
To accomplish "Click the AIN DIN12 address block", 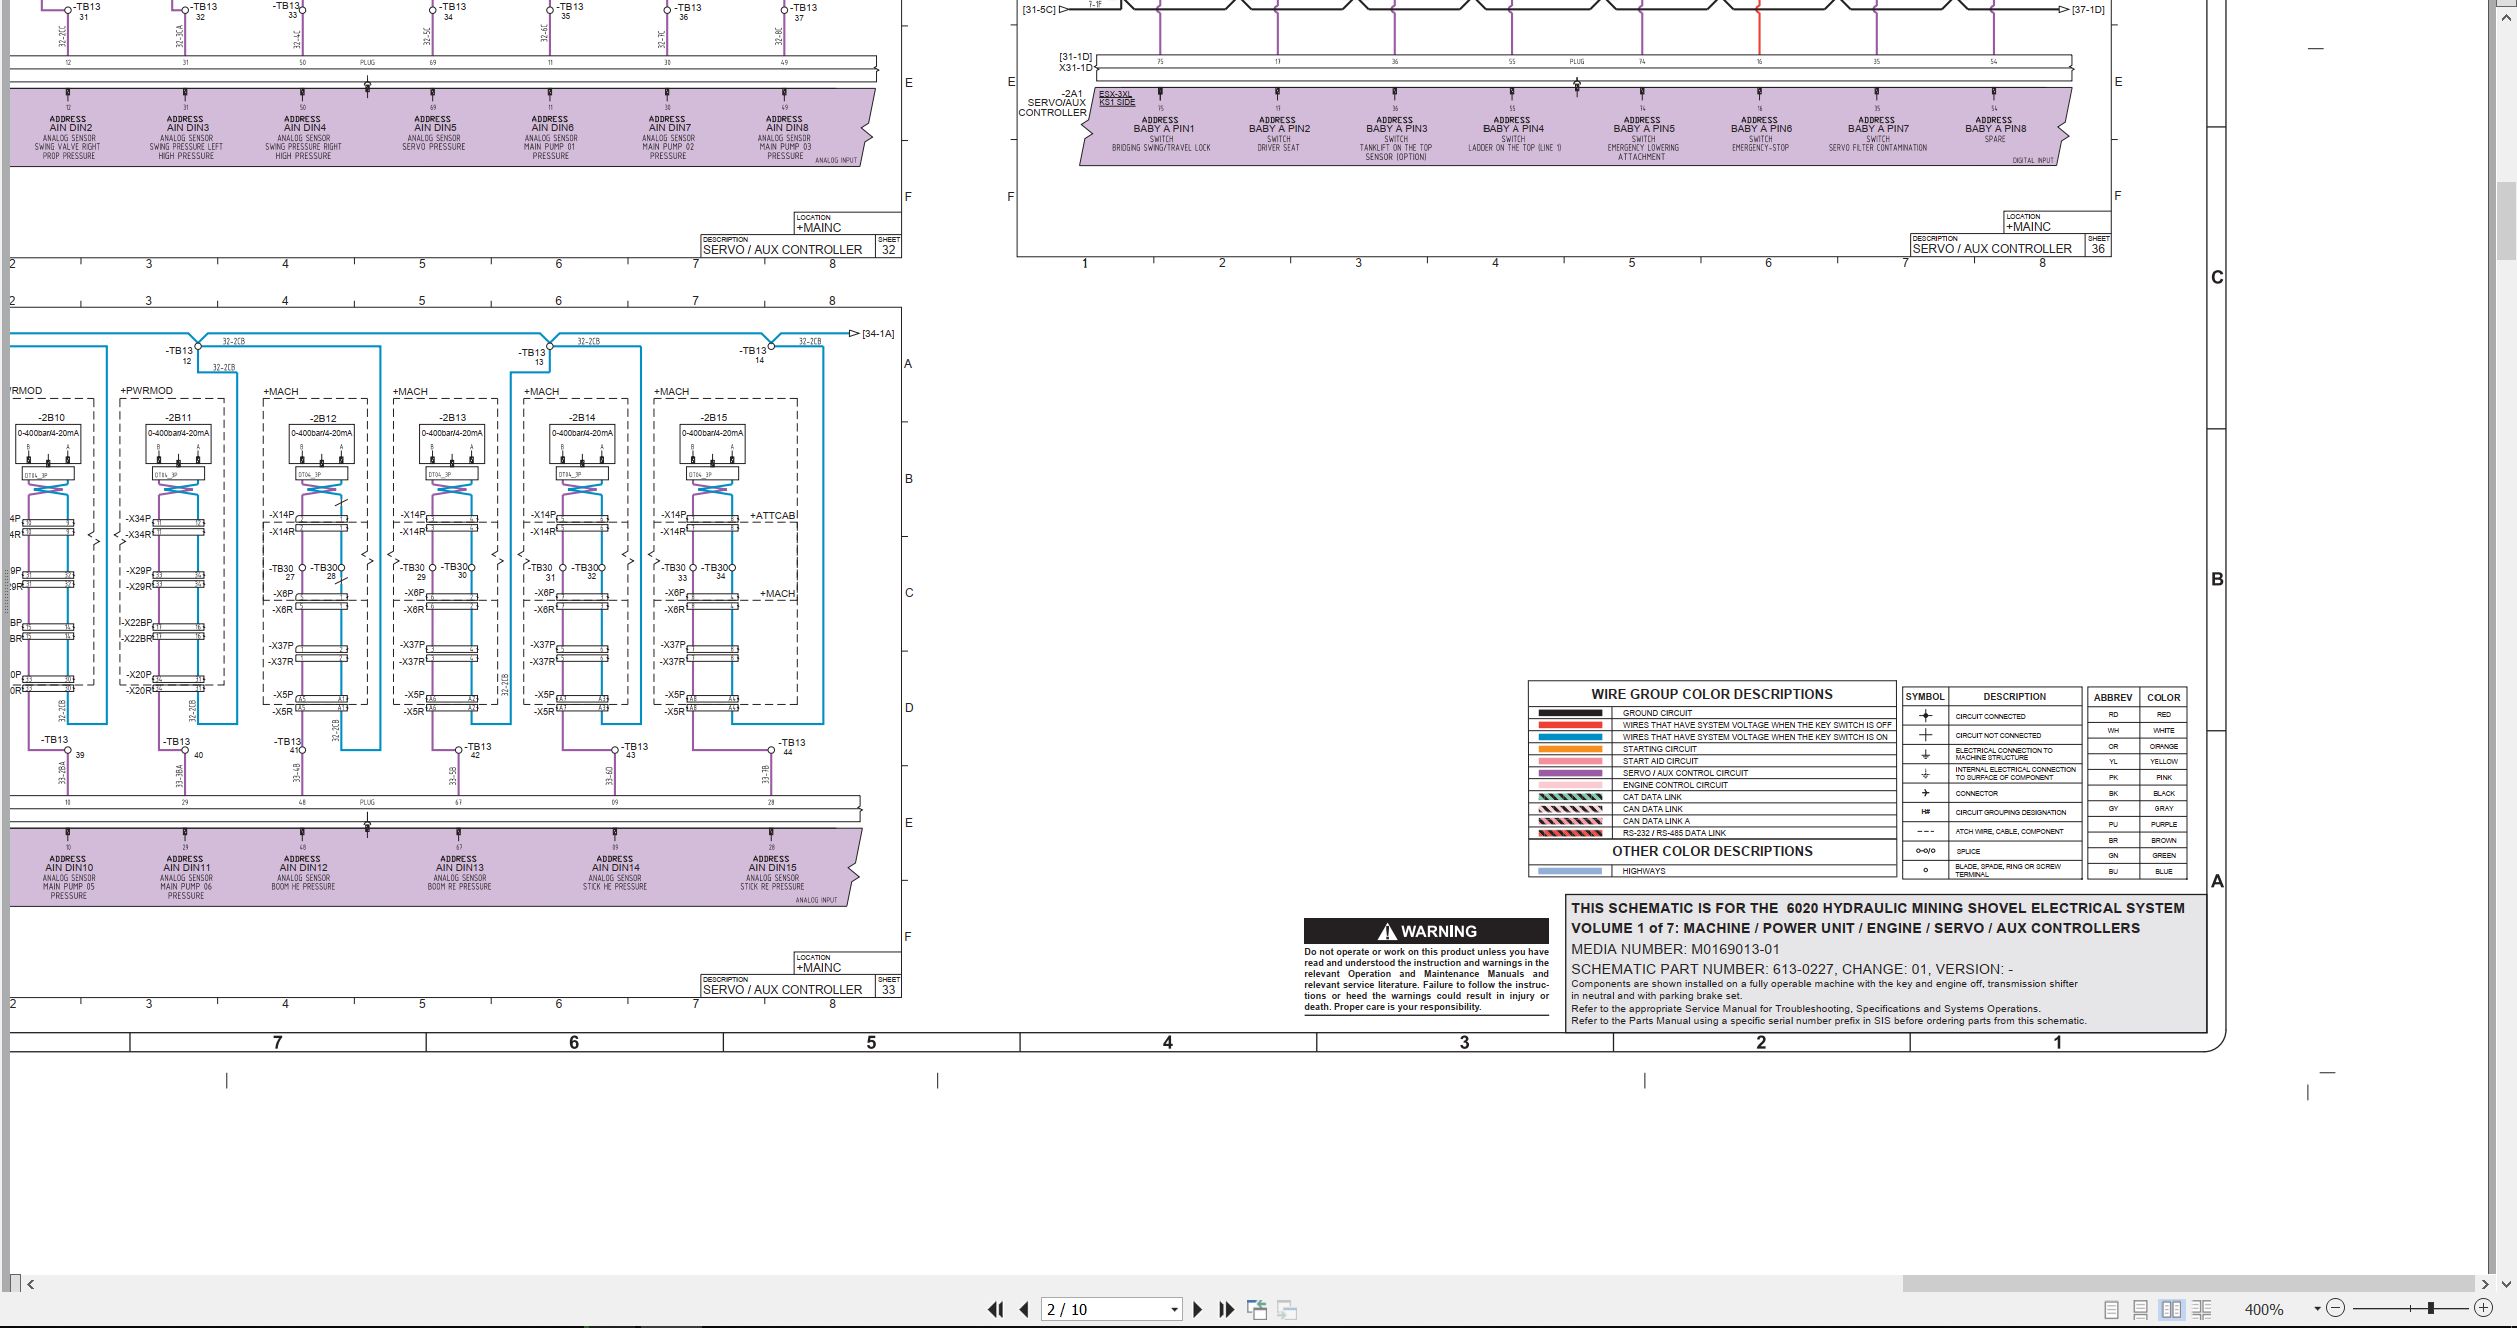I will [302, 872].
